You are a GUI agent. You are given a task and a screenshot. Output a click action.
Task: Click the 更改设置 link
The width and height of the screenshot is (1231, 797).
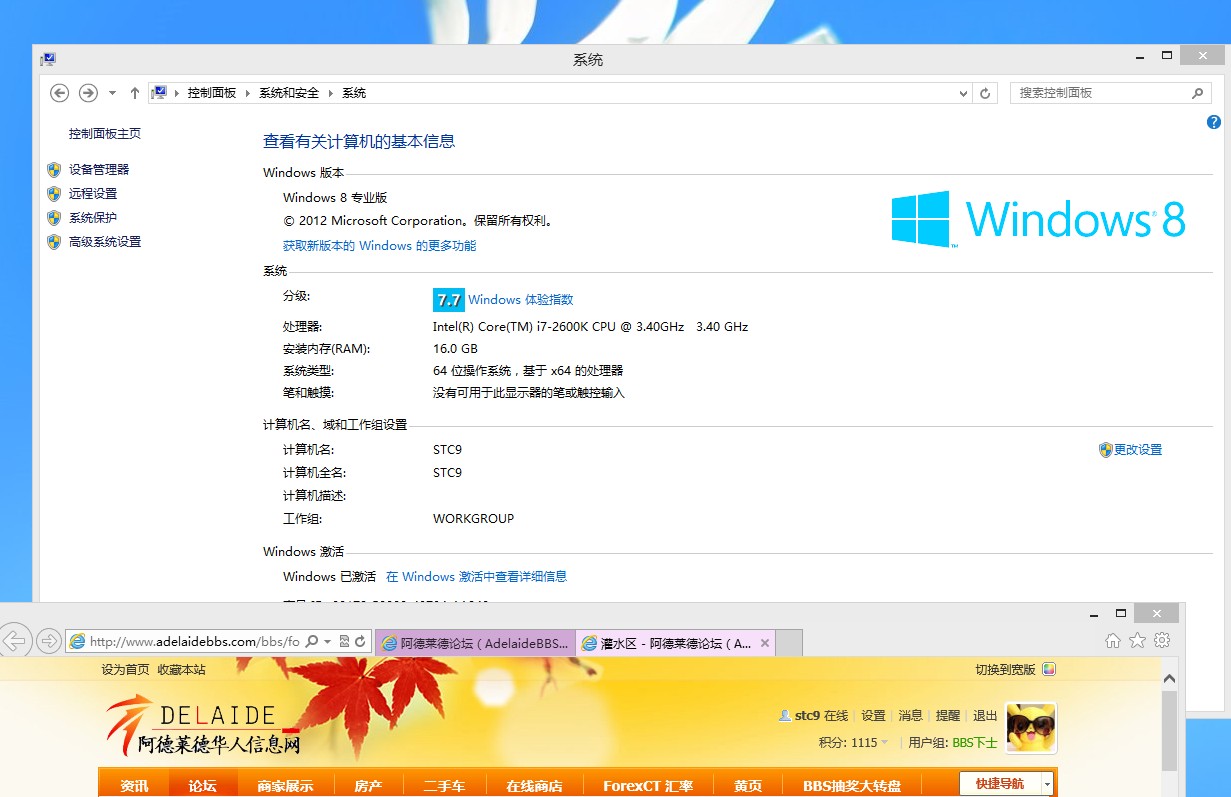coord(1138,450)
